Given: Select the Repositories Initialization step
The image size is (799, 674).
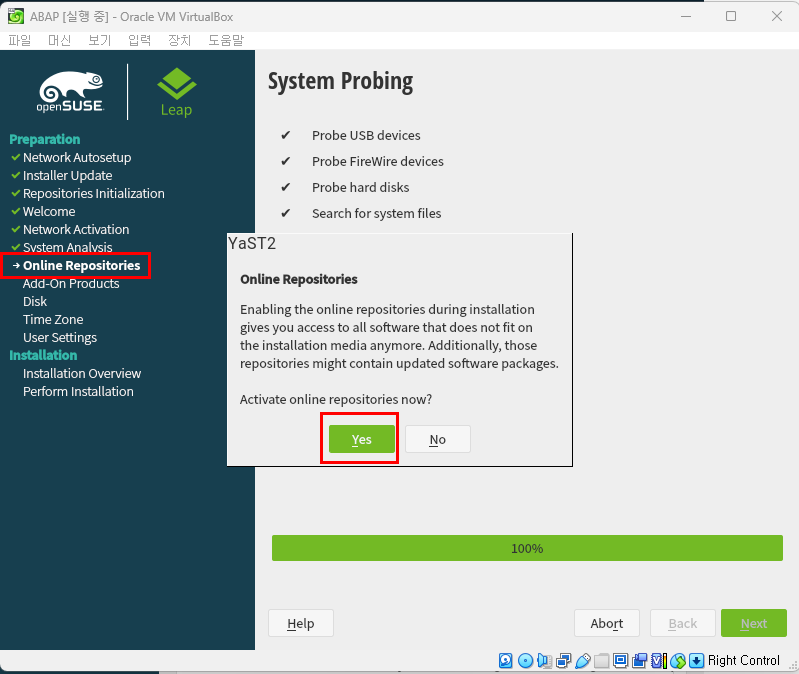Looking at the screenshot, I should (x=94, y=194).
